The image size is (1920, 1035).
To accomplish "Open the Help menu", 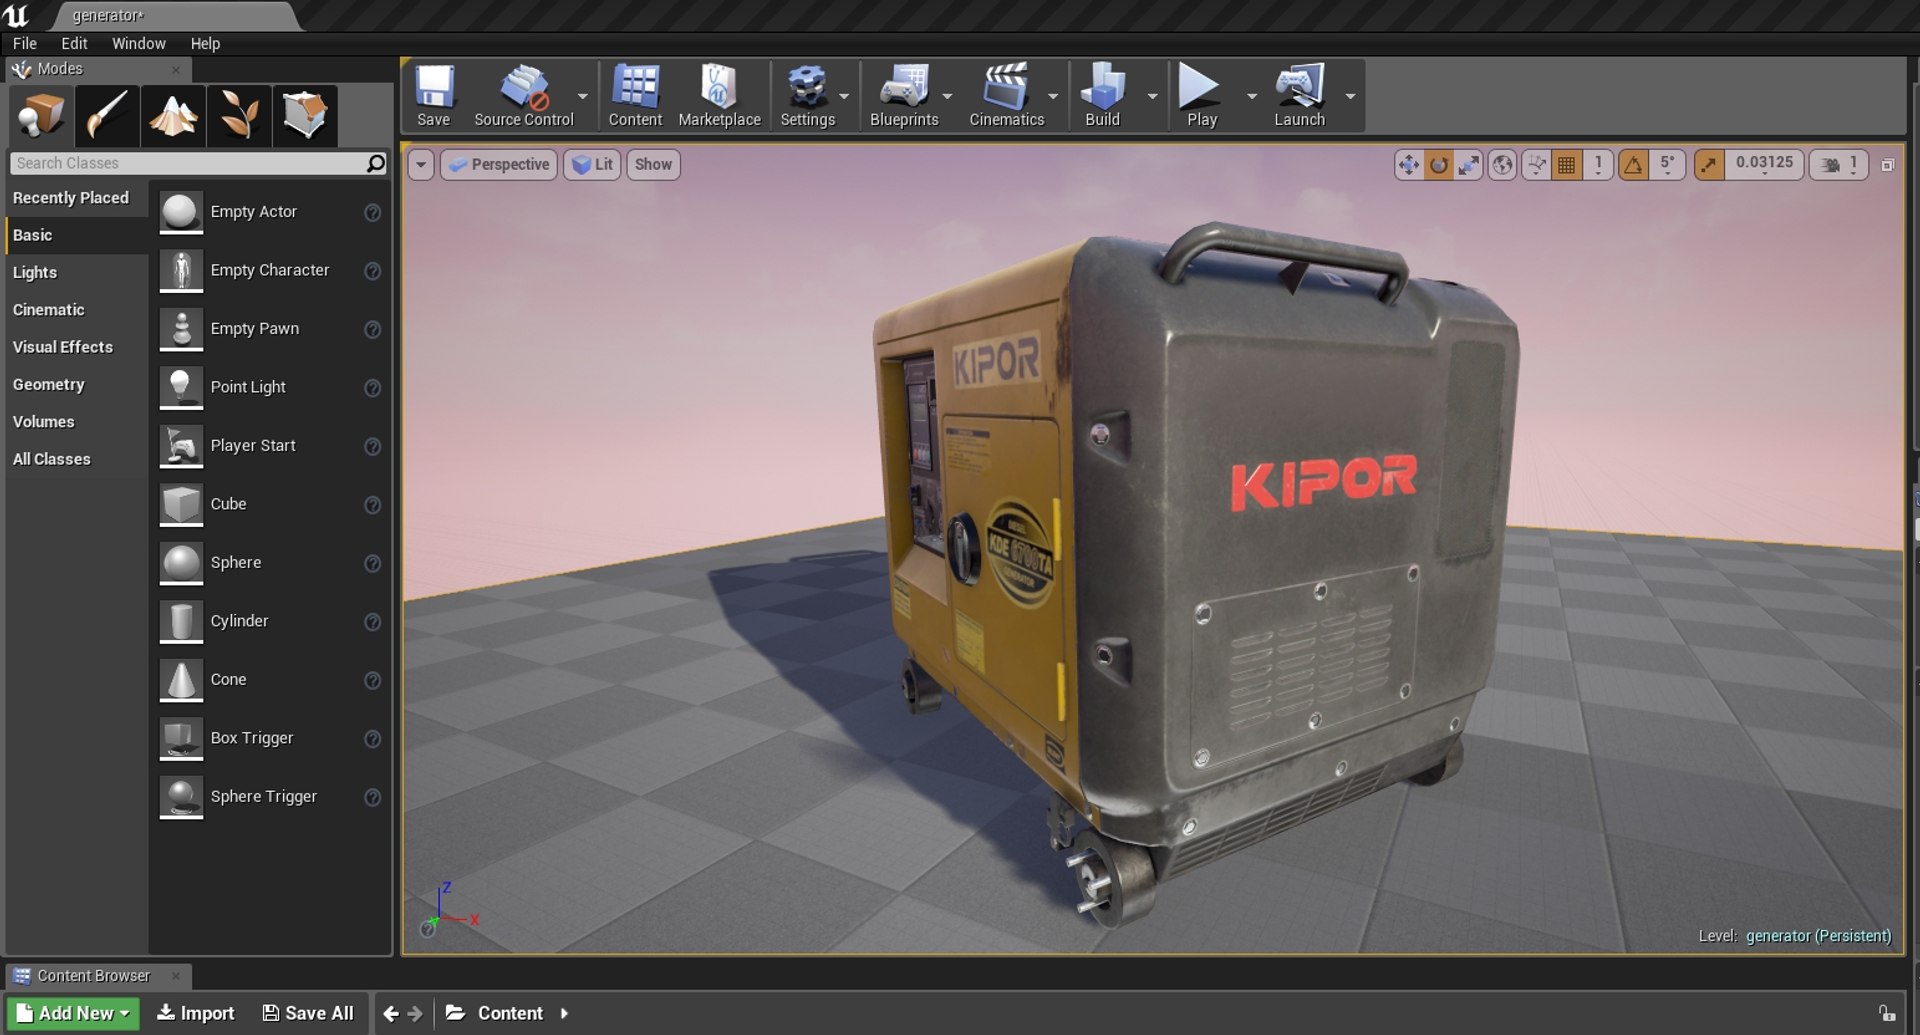I will [205, 43].
